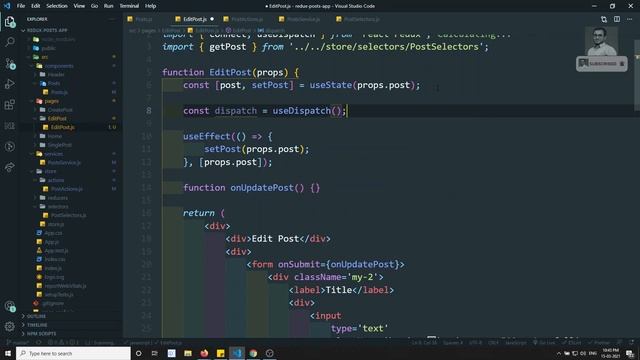The image size is (640, 360).
Task: Click the Subscribe overlay button
Action: [602, 64]
